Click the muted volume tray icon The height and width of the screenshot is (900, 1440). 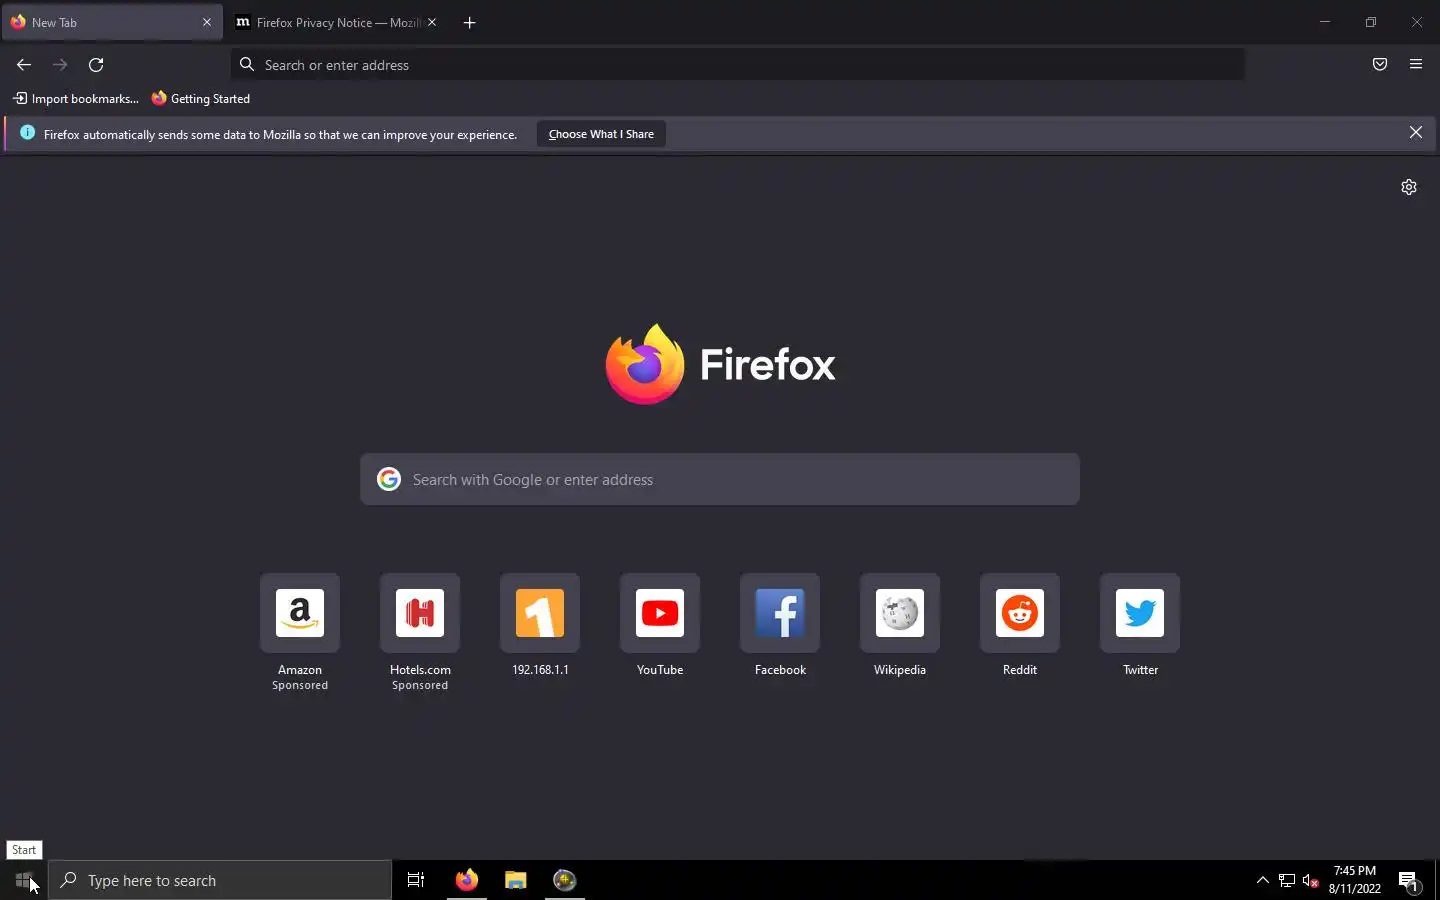[x=1311, y=880]
